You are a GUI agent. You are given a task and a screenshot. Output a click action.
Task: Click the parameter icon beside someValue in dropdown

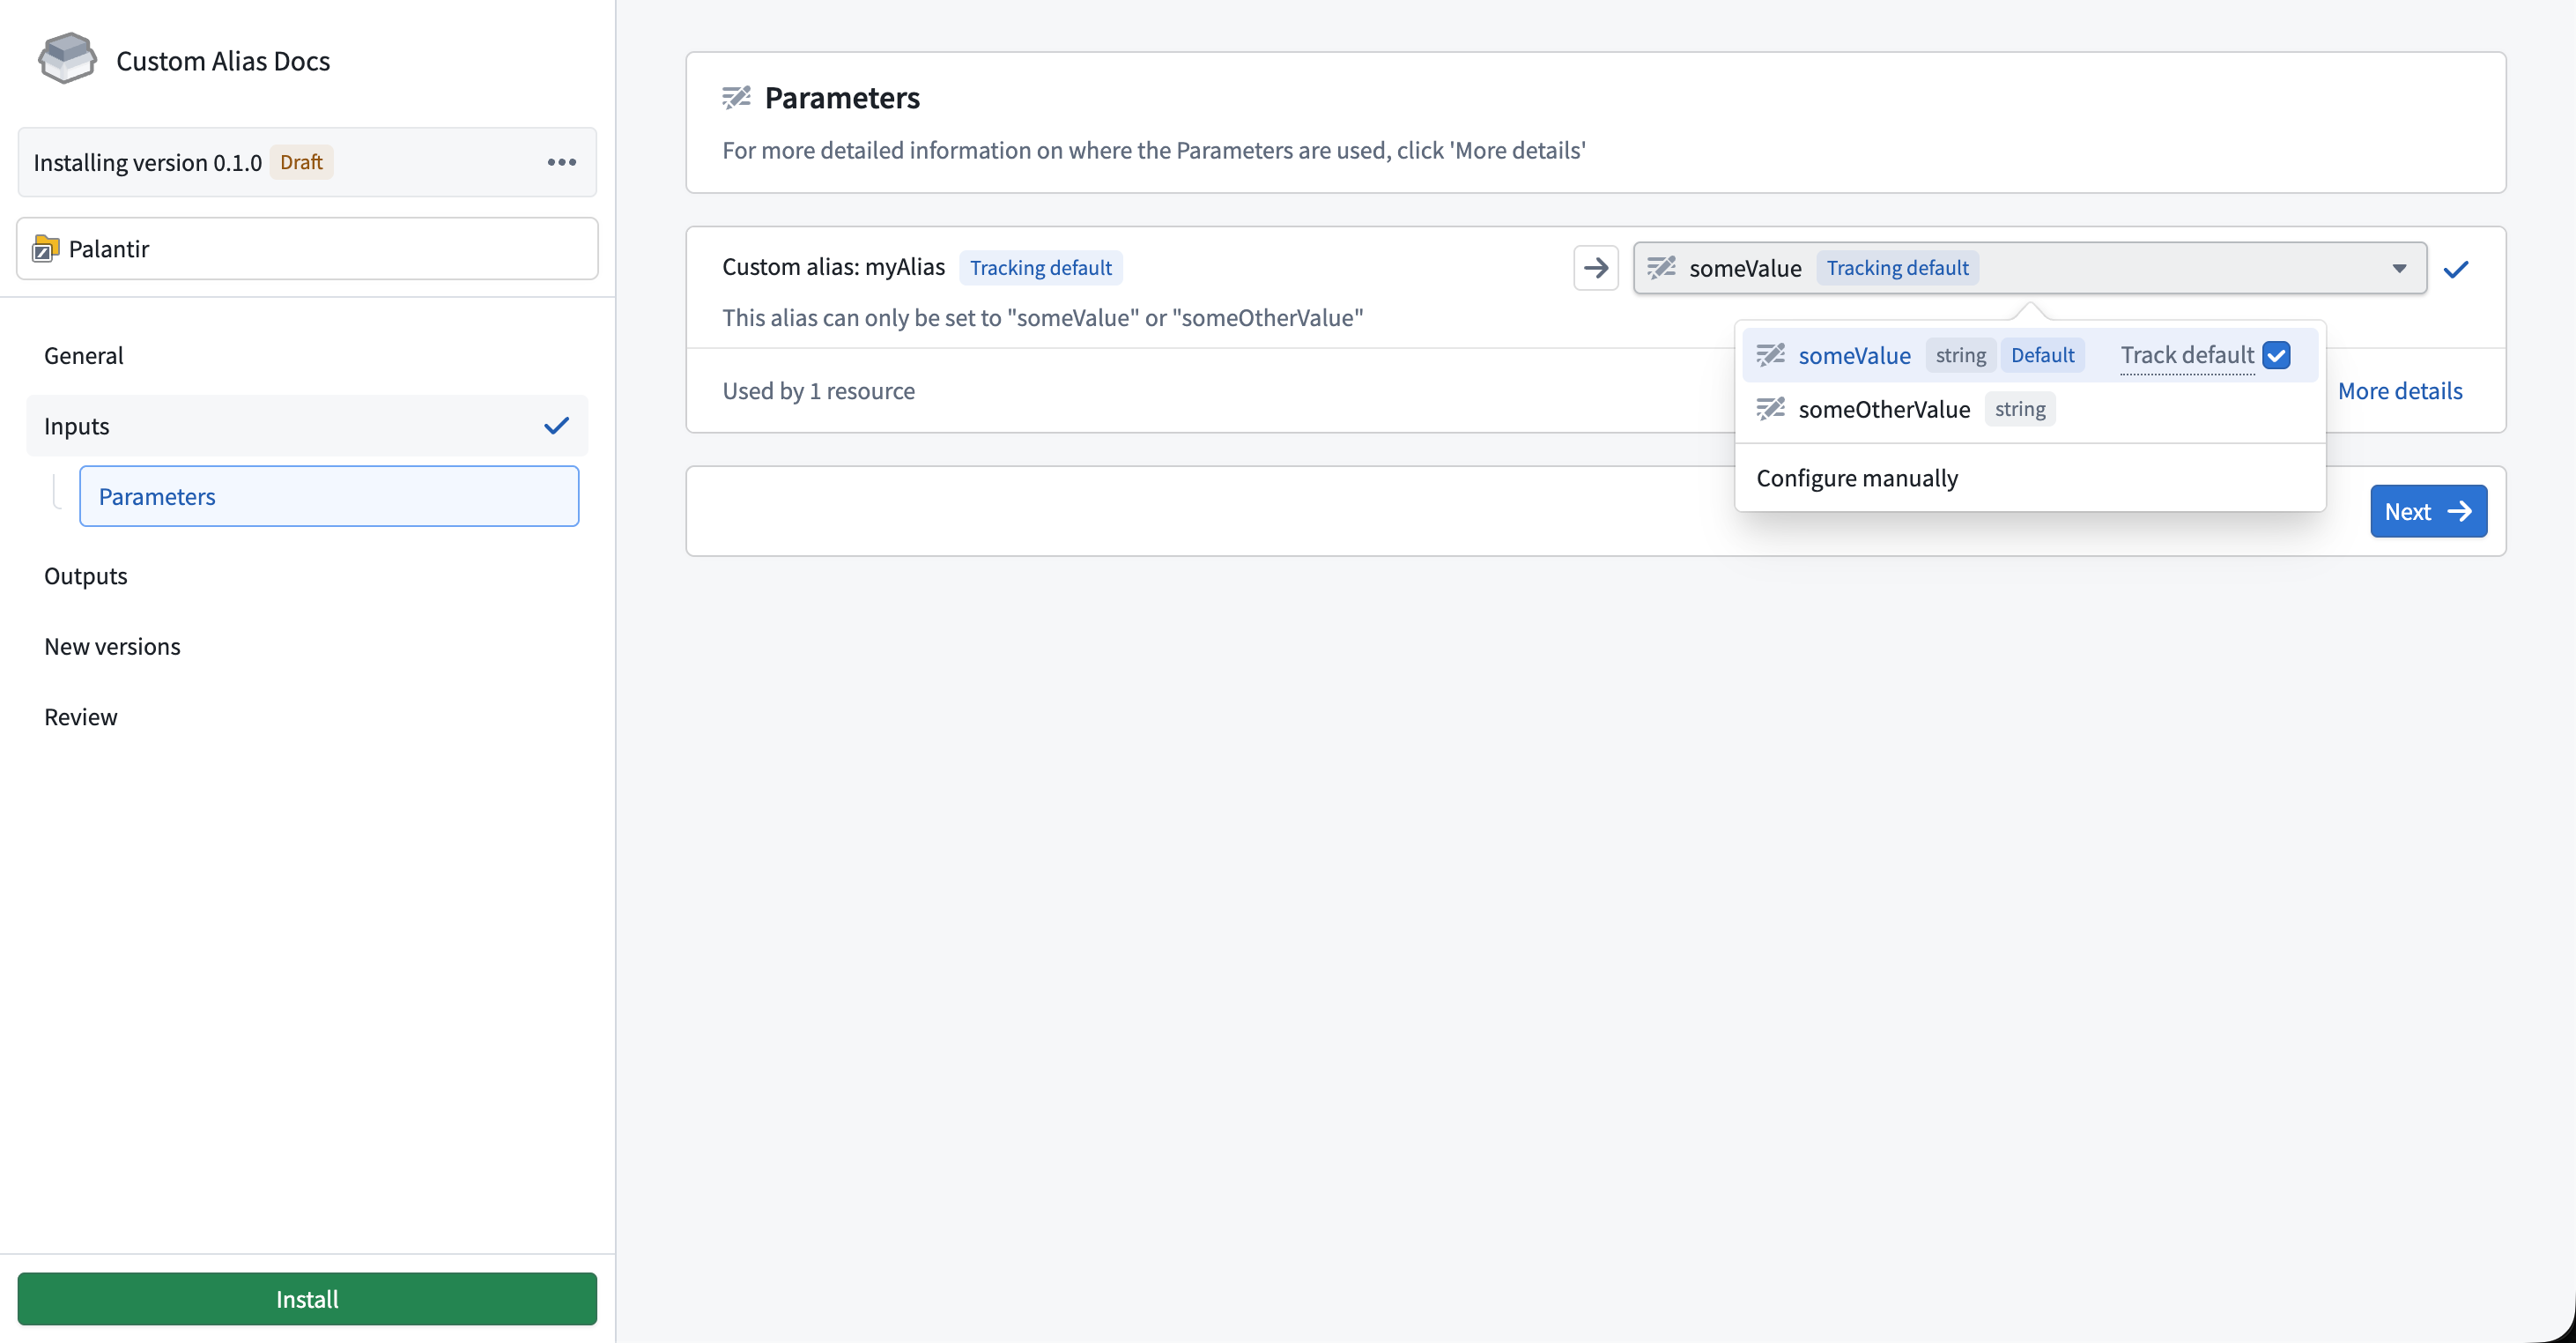[1770, 355]
